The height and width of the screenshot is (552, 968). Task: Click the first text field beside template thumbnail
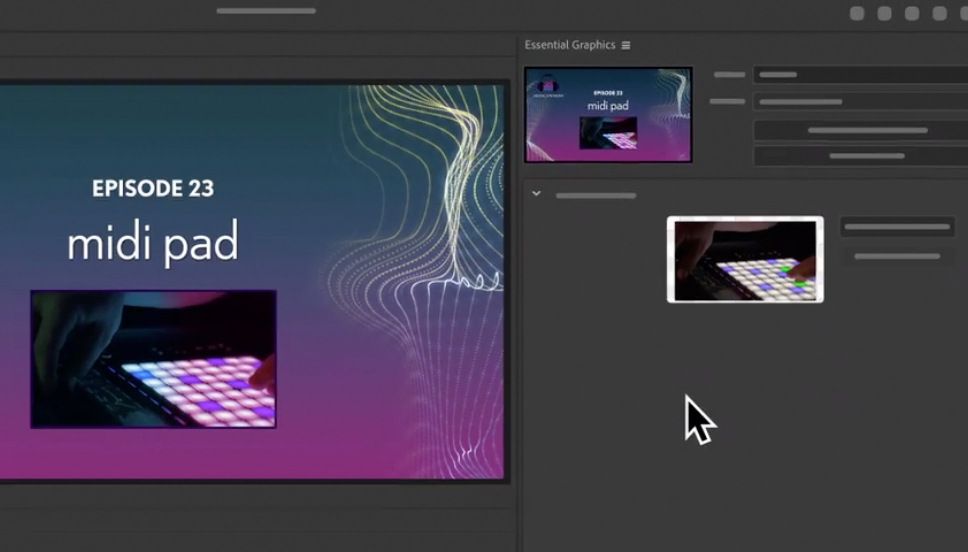coord(860,75)
